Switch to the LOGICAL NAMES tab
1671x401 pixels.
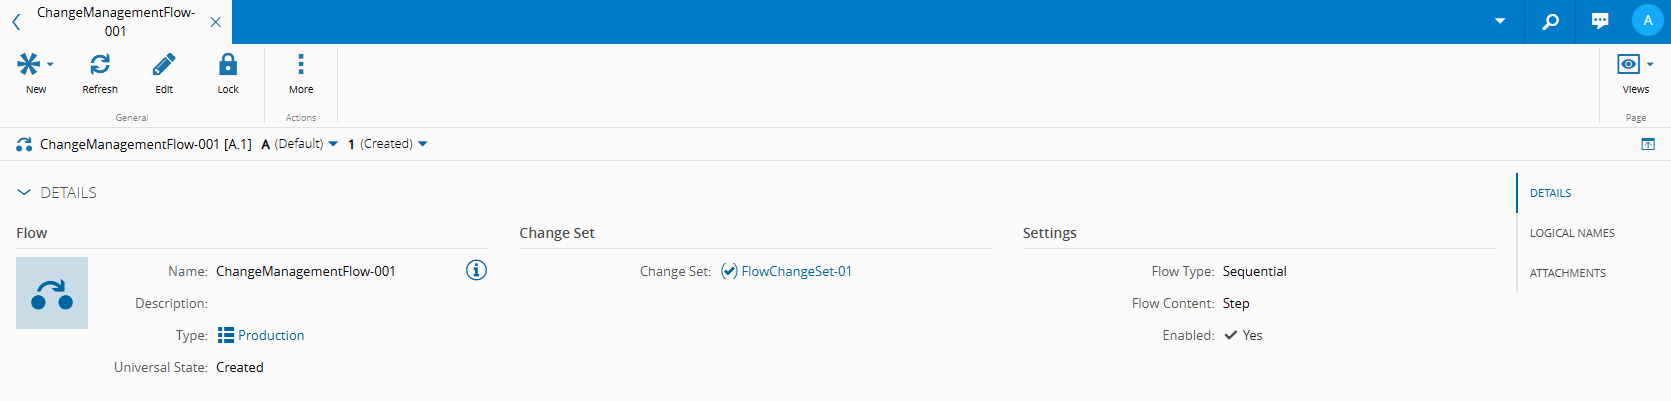pyautogui.click(x=1572, y=233)
